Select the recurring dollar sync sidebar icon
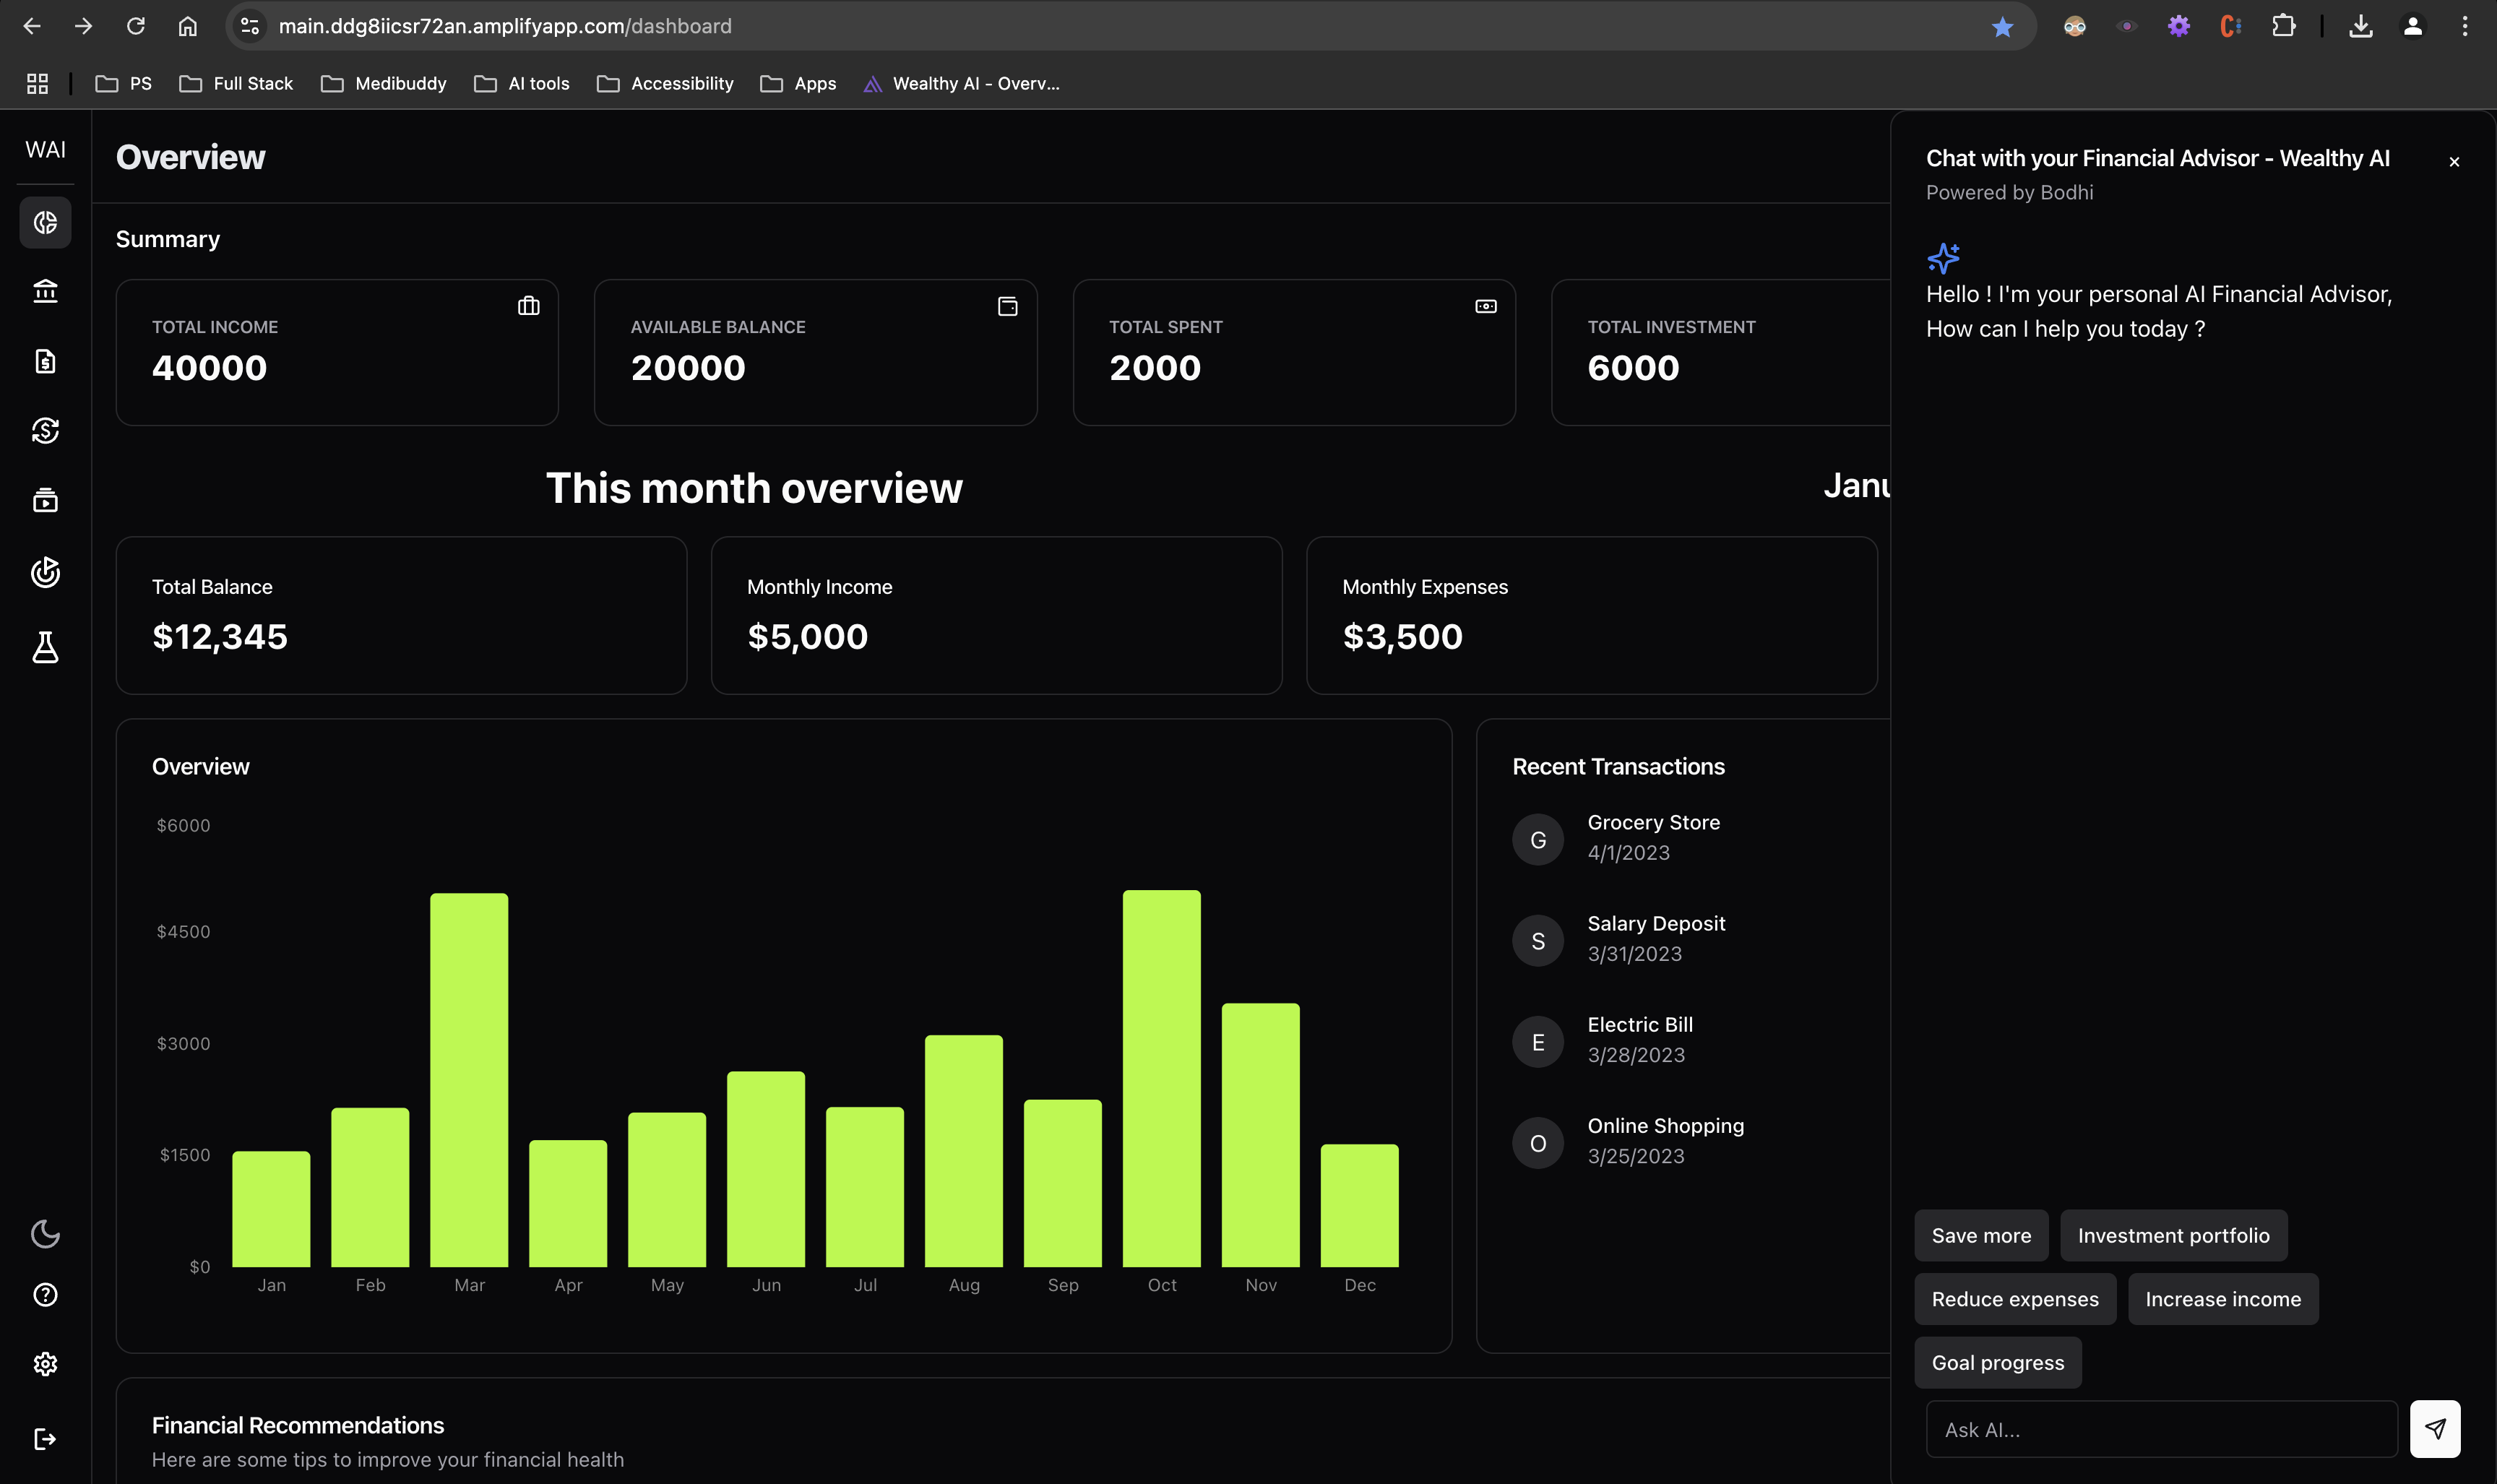The image size is (2497, 1484). [x=45, y=431]
